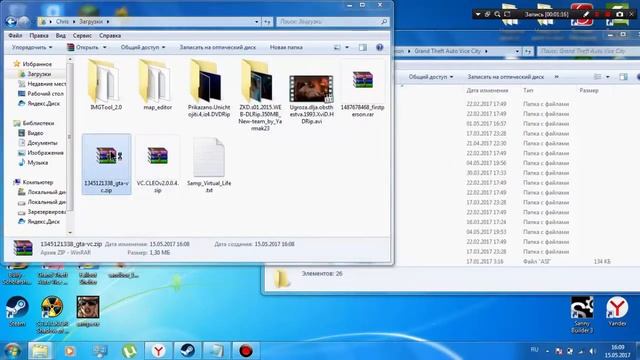Select Изображения library
This screenshot has height=360, width=640.
pos(41,153)
